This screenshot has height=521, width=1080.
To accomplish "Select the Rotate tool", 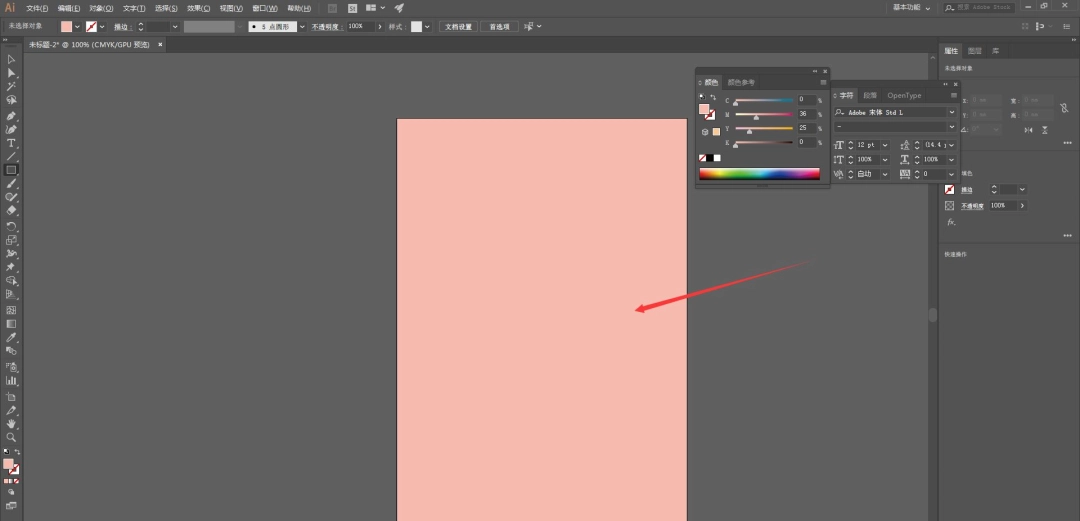I will click(x=11, y=227).
